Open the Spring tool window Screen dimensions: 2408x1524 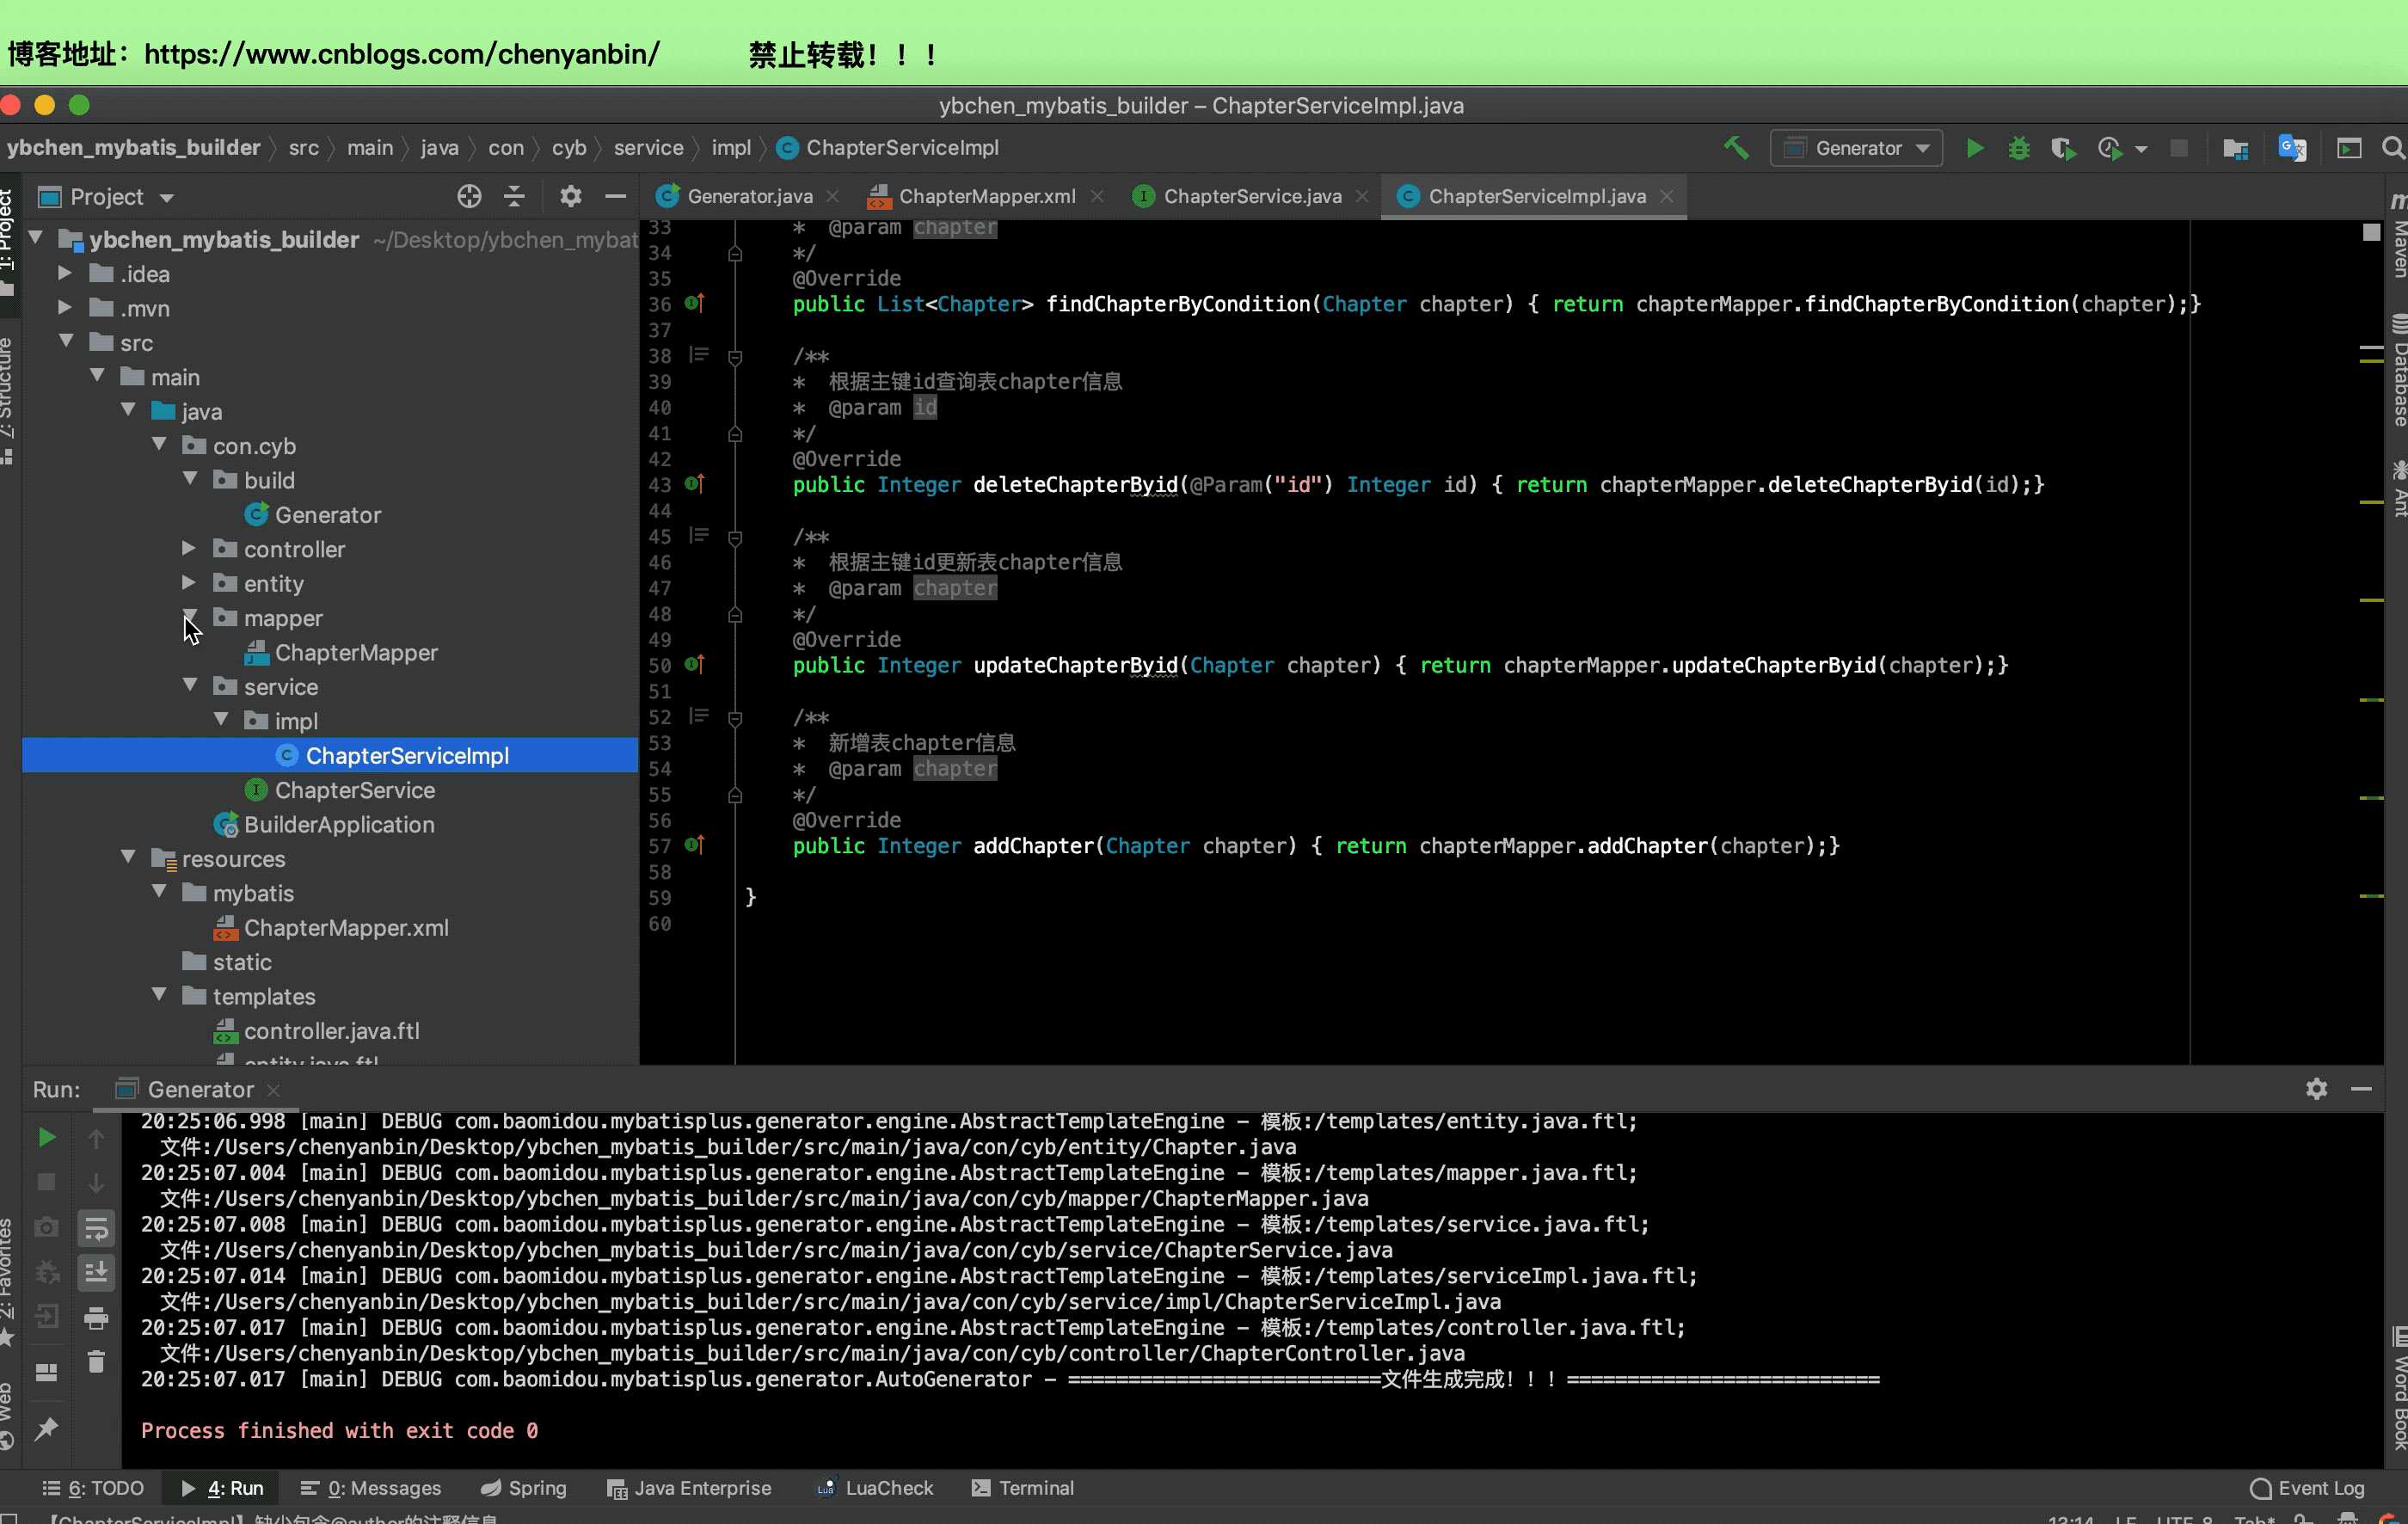524,1488
